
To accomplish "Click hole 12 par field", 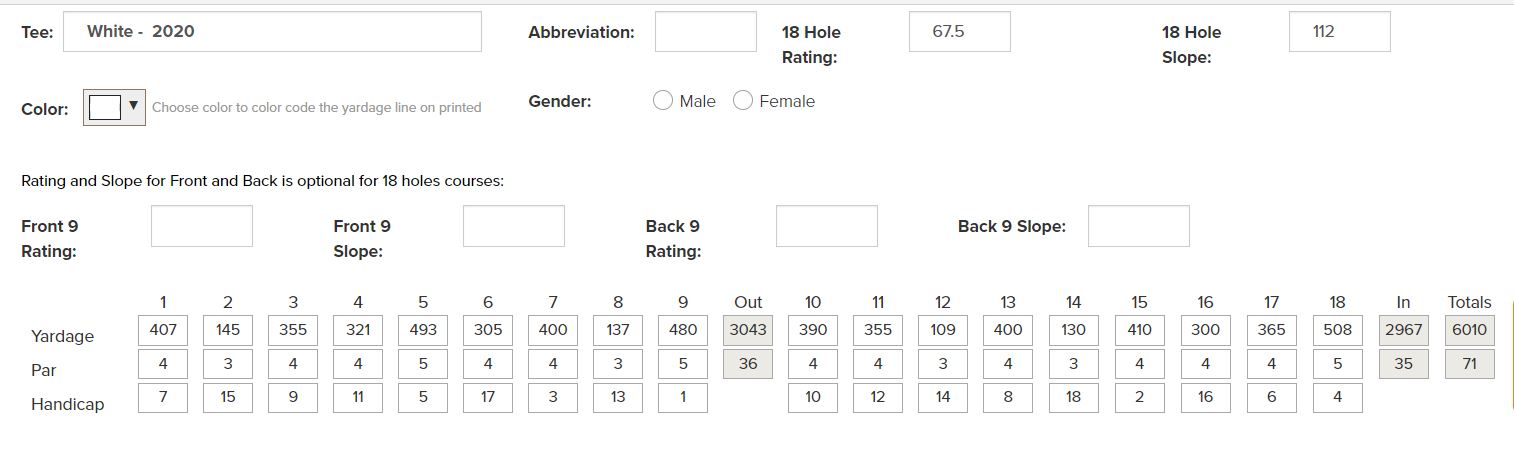I will [943, 364].
